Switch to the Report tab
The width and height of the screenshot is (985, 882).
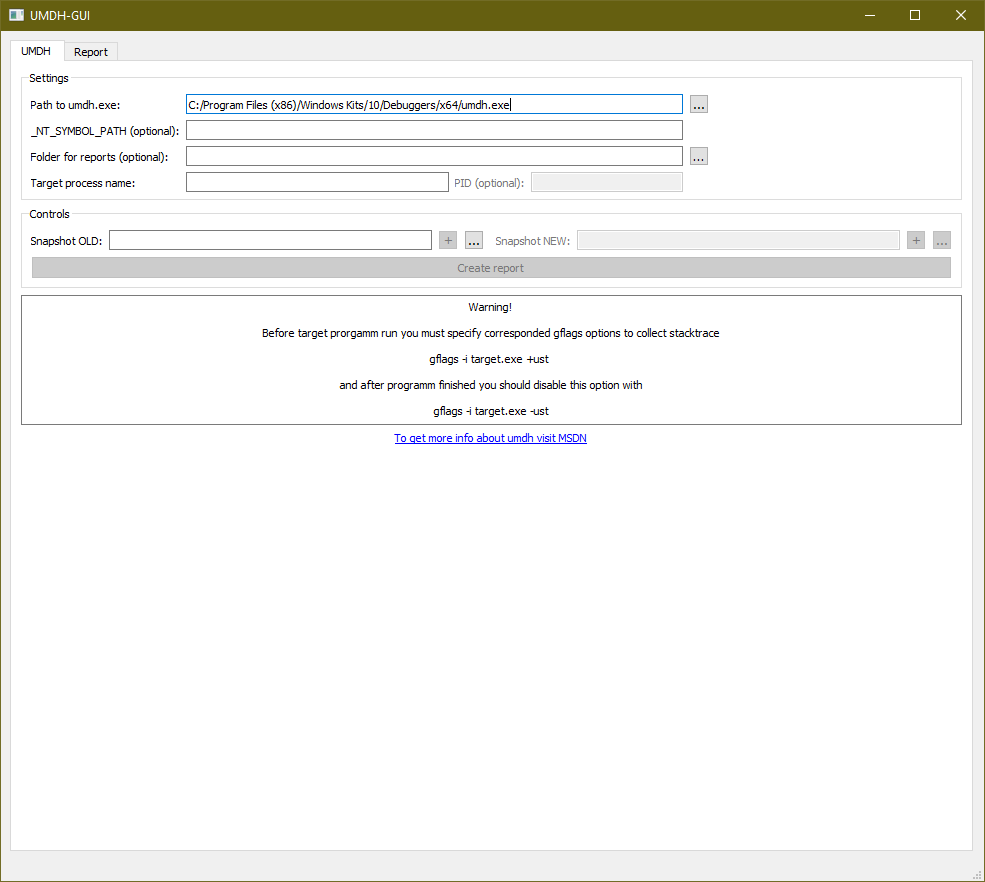point(91,51)
